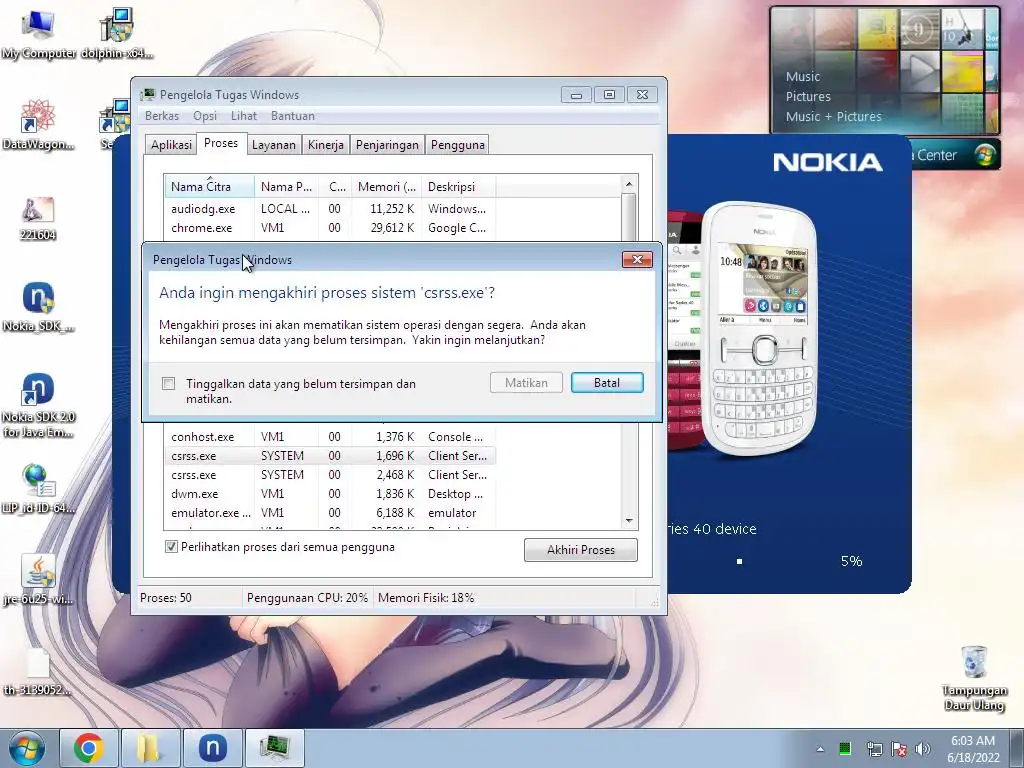Click the Action Center flag tray icon
1024x768 pixels.
pyautogui.click(x=899, y=749)
